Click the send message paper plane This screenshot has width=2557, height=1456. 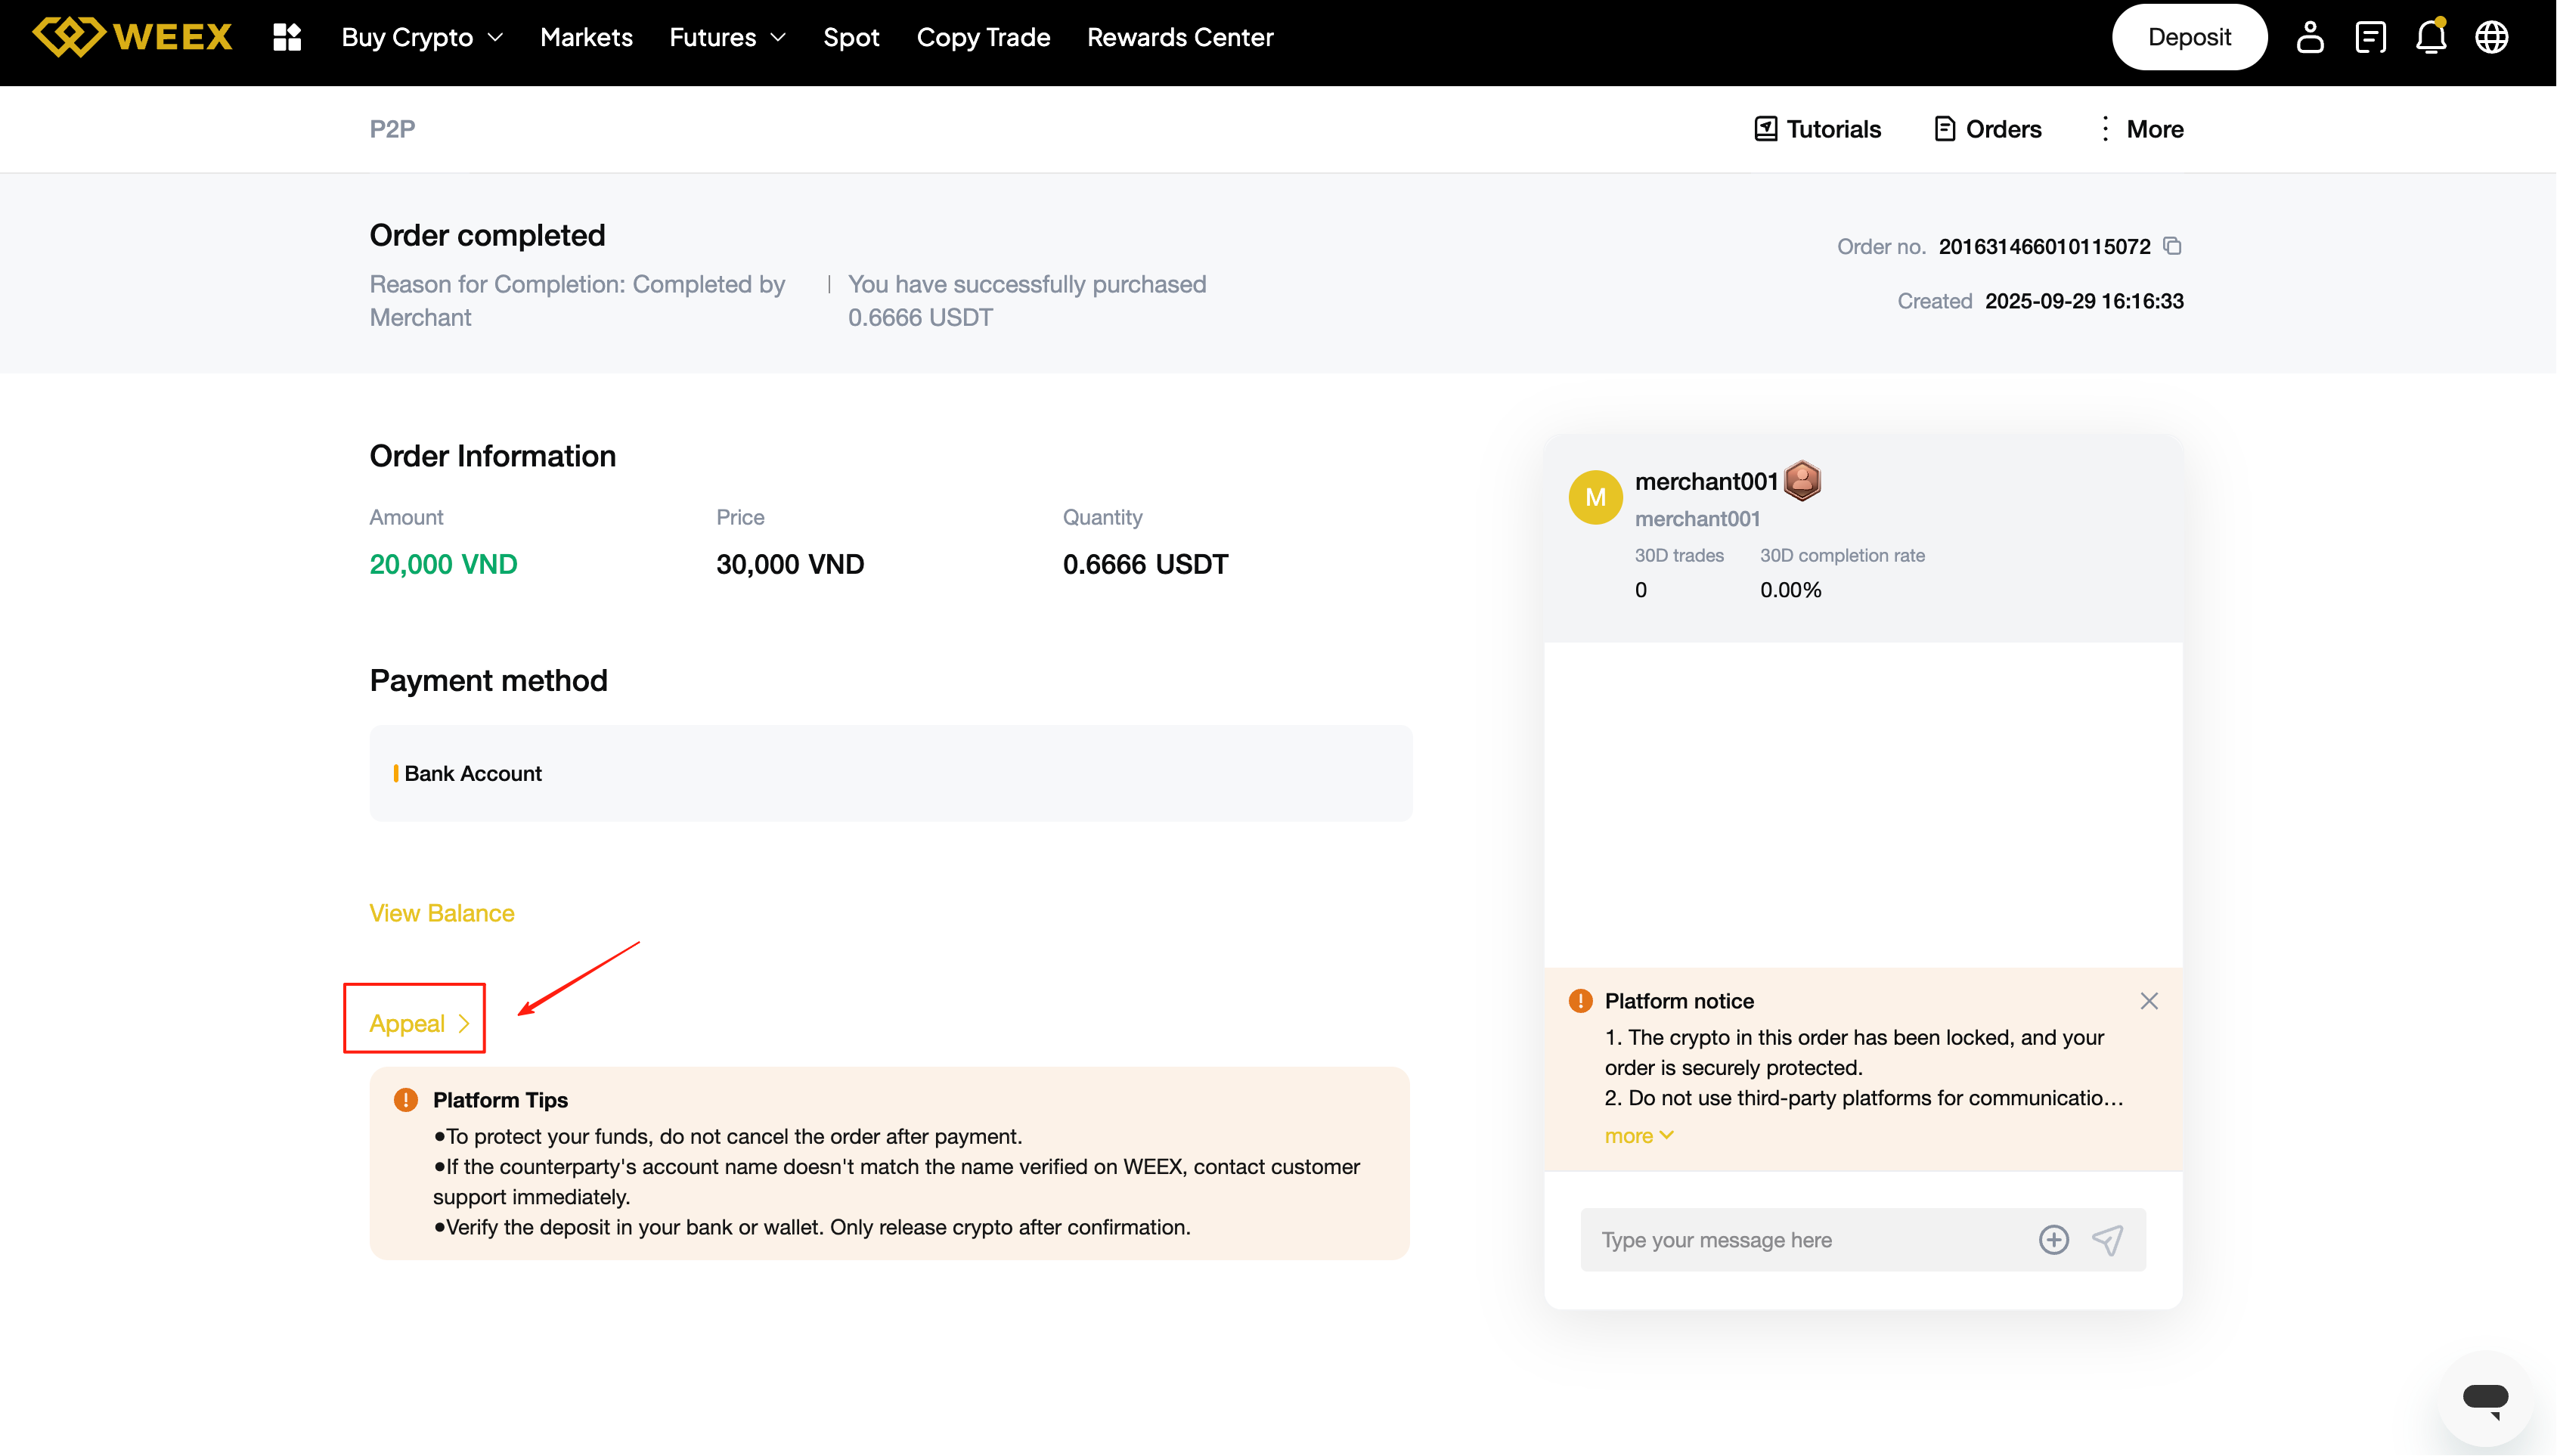tap(2108, 1240)
